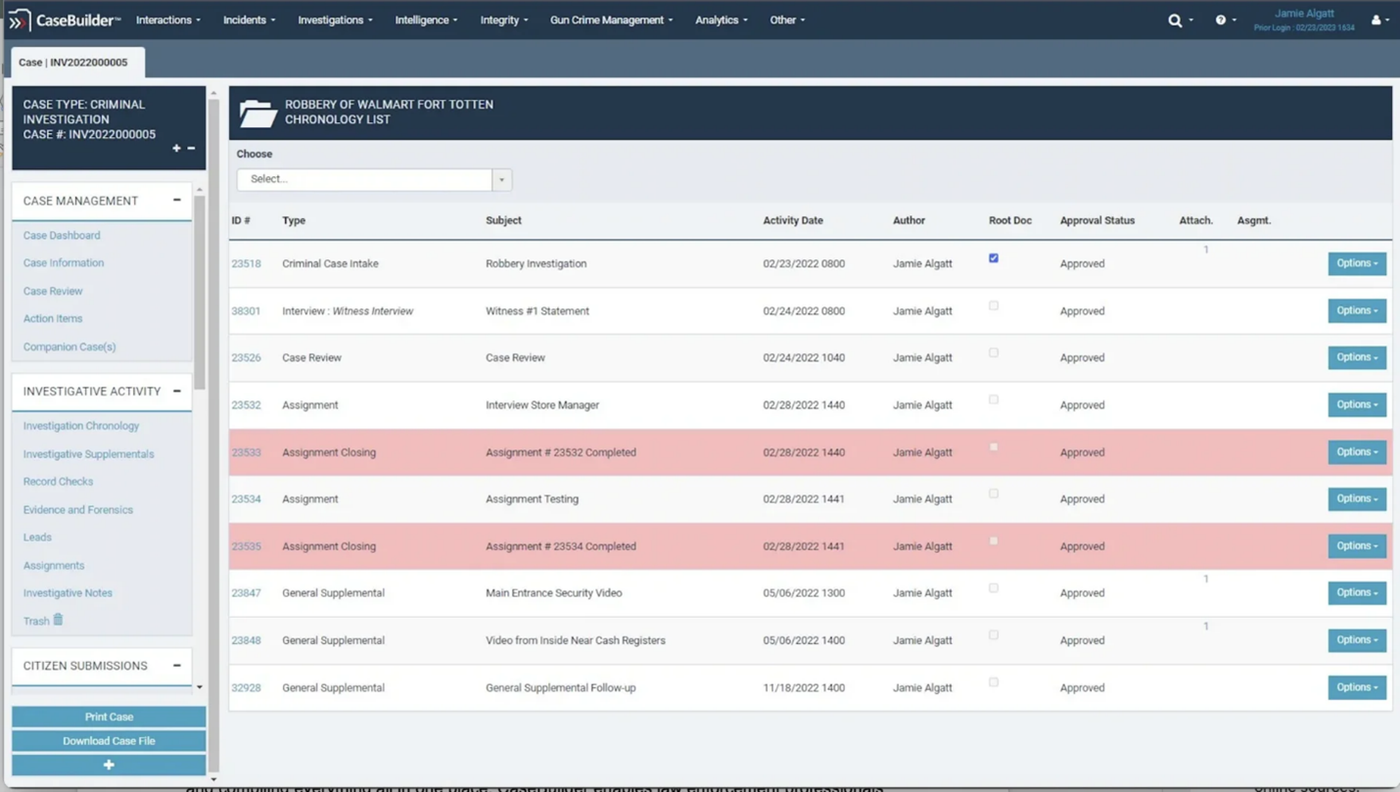Open Options for Robbery Investigation row

[1357, 263]
